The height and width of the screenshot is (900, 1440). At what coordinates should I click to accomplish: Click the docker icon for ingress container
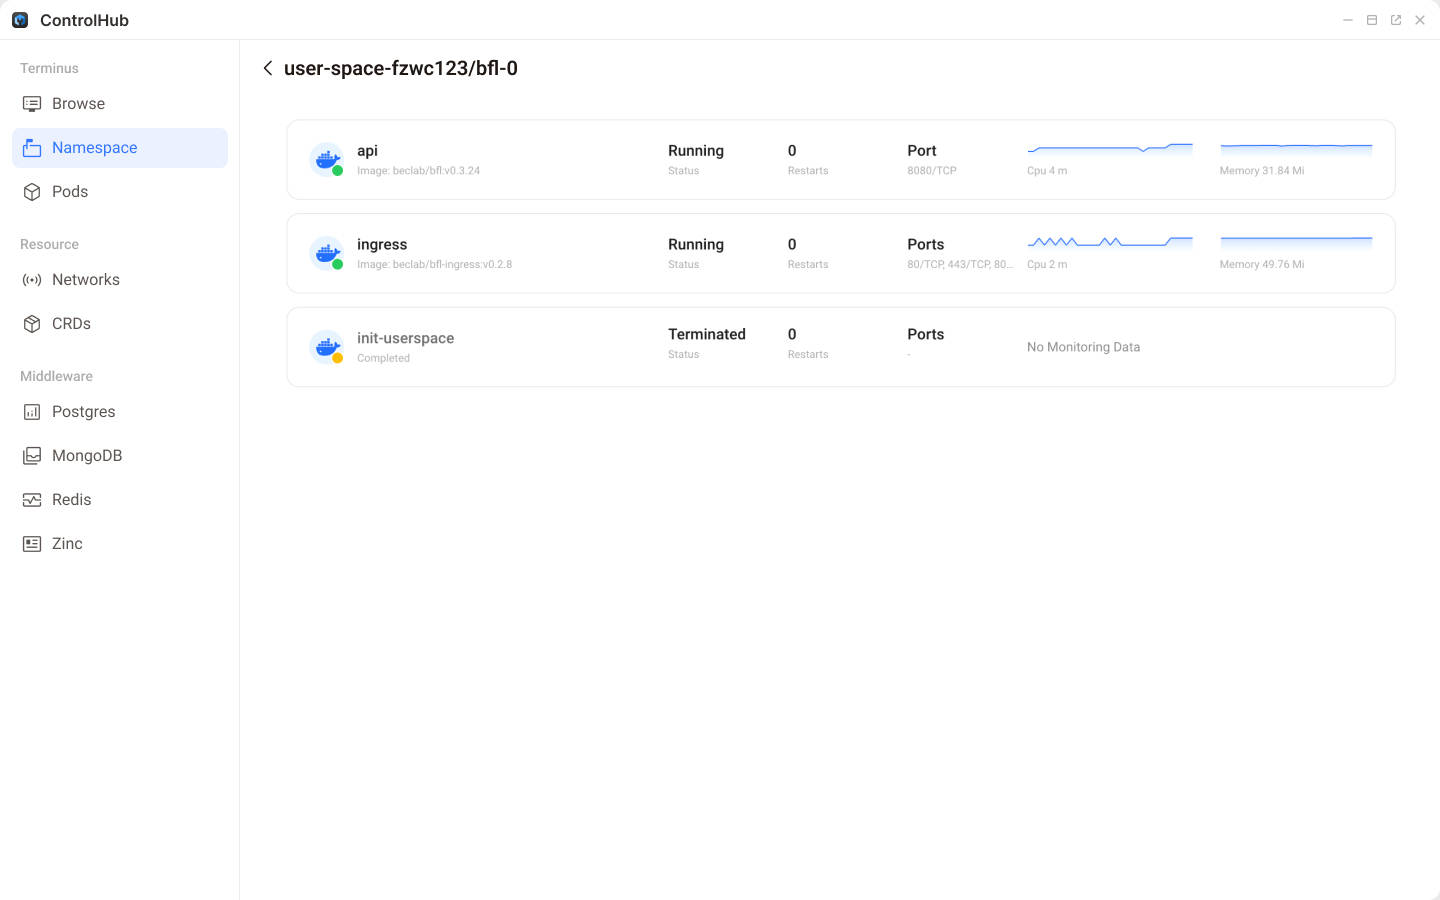point(326,253)
